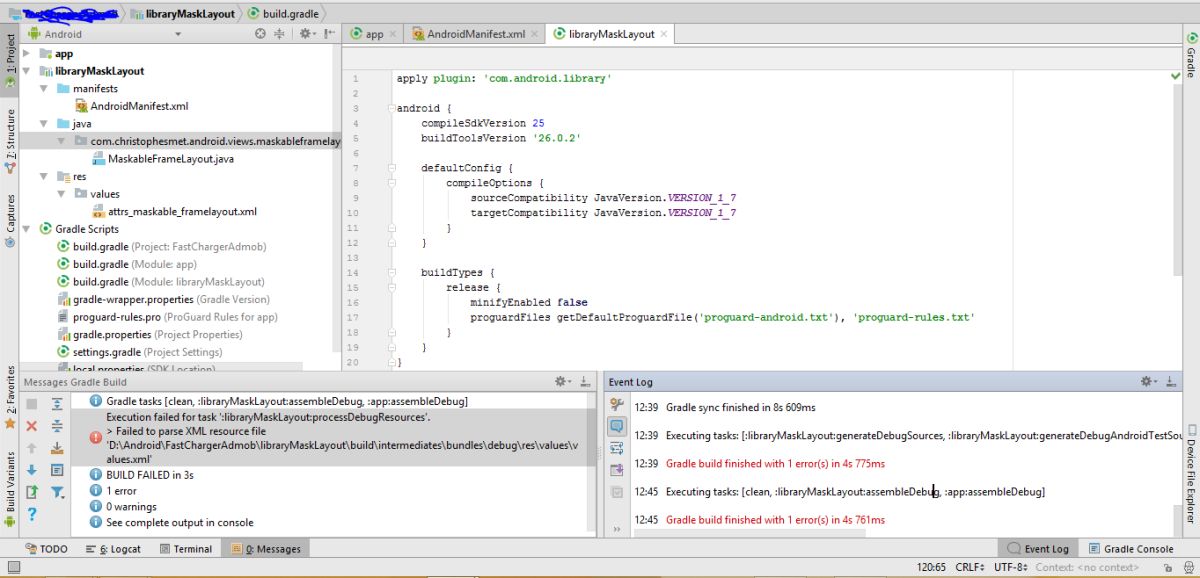Select libraryMaskLayout editor tab
The image size is (1200, 578).
611,34
